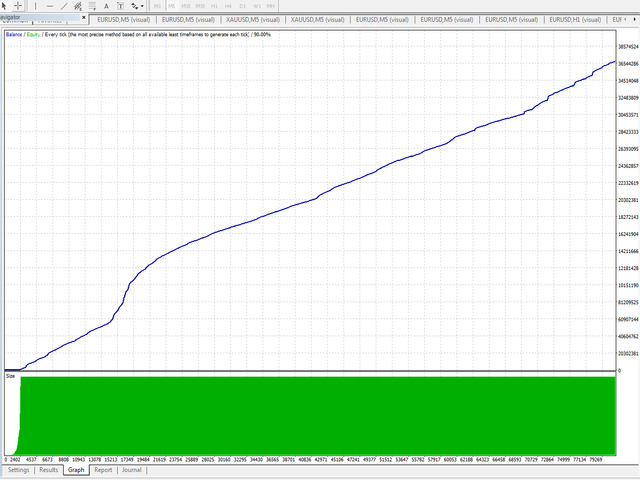The height and width of the screenshot is (480, 640).
Task: Select the text label tool
Action: pyautogui.click(x=120, y=6)
